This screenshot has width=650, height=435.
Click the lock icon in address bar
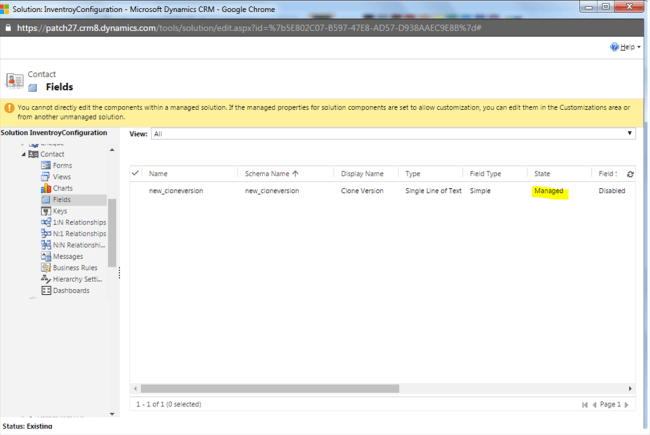[x=8, y=28]
